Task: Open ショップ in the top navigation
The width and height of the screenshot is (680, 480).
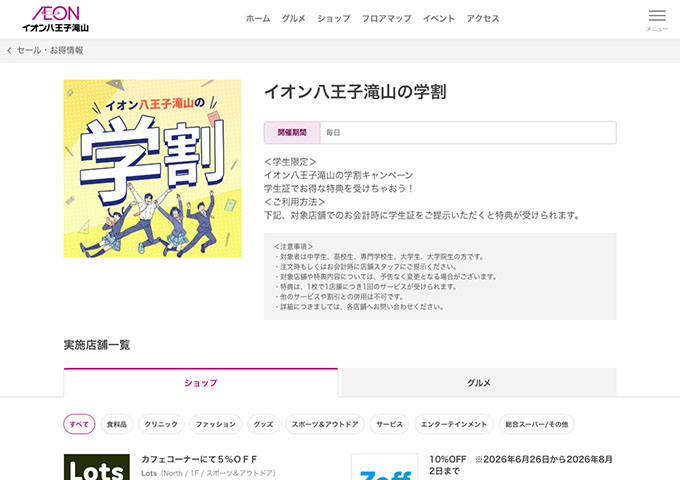Action: point(333,19)
